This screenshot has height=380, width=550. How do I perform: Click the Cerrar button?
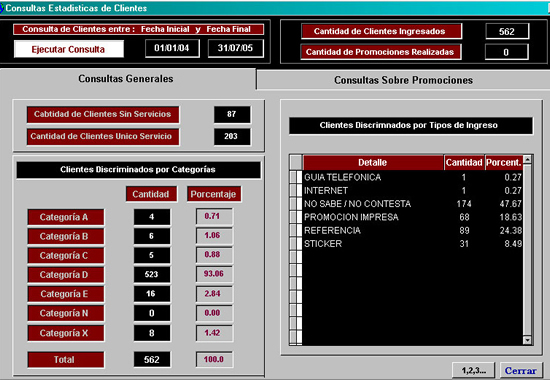[521, 371]
